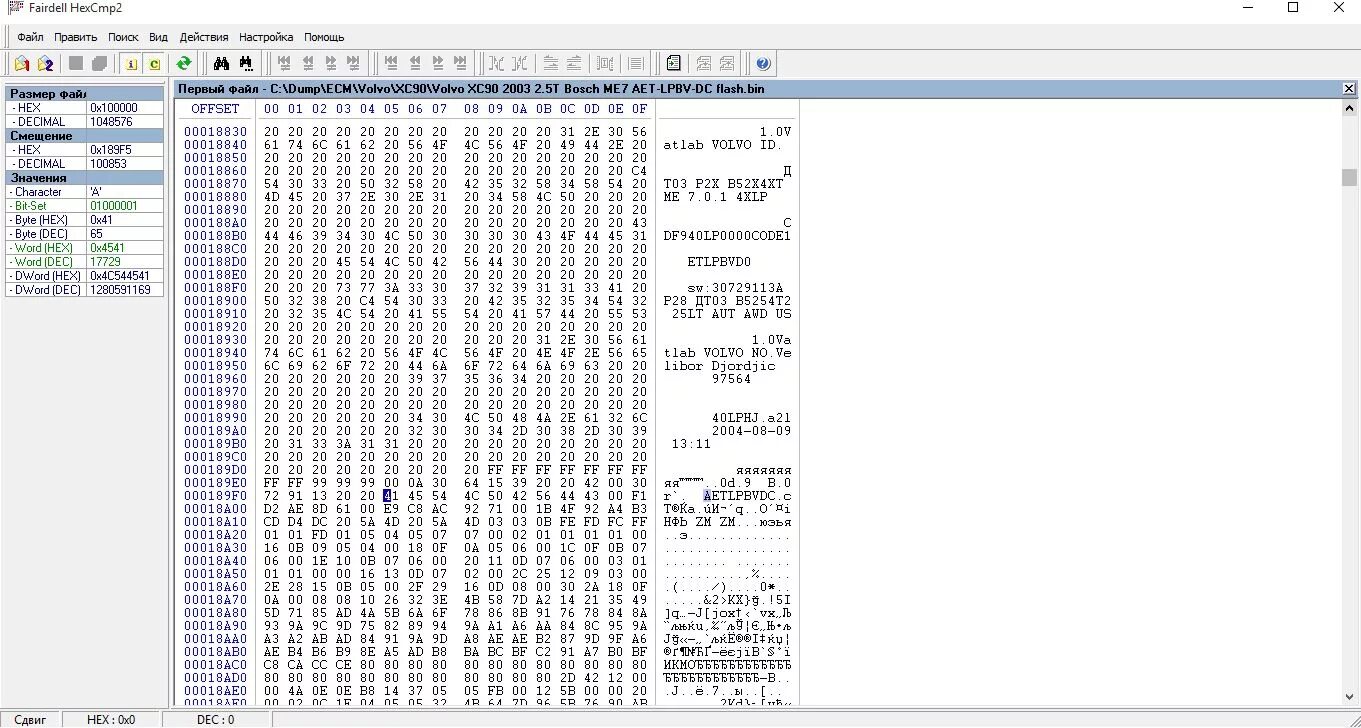Image resolution: width=1361 pixels, height=728 pixels.
Task: Click offset row 00018AC0
Action: tap(215, 665)
